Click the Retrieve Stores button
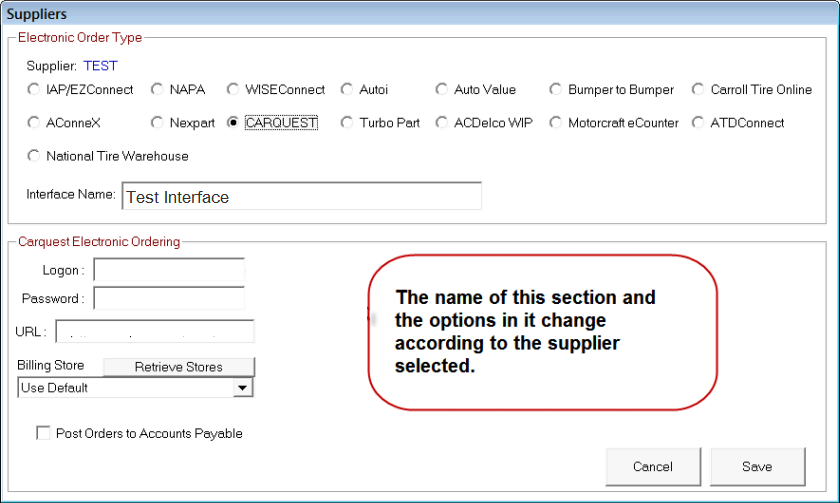 (179, 367)
